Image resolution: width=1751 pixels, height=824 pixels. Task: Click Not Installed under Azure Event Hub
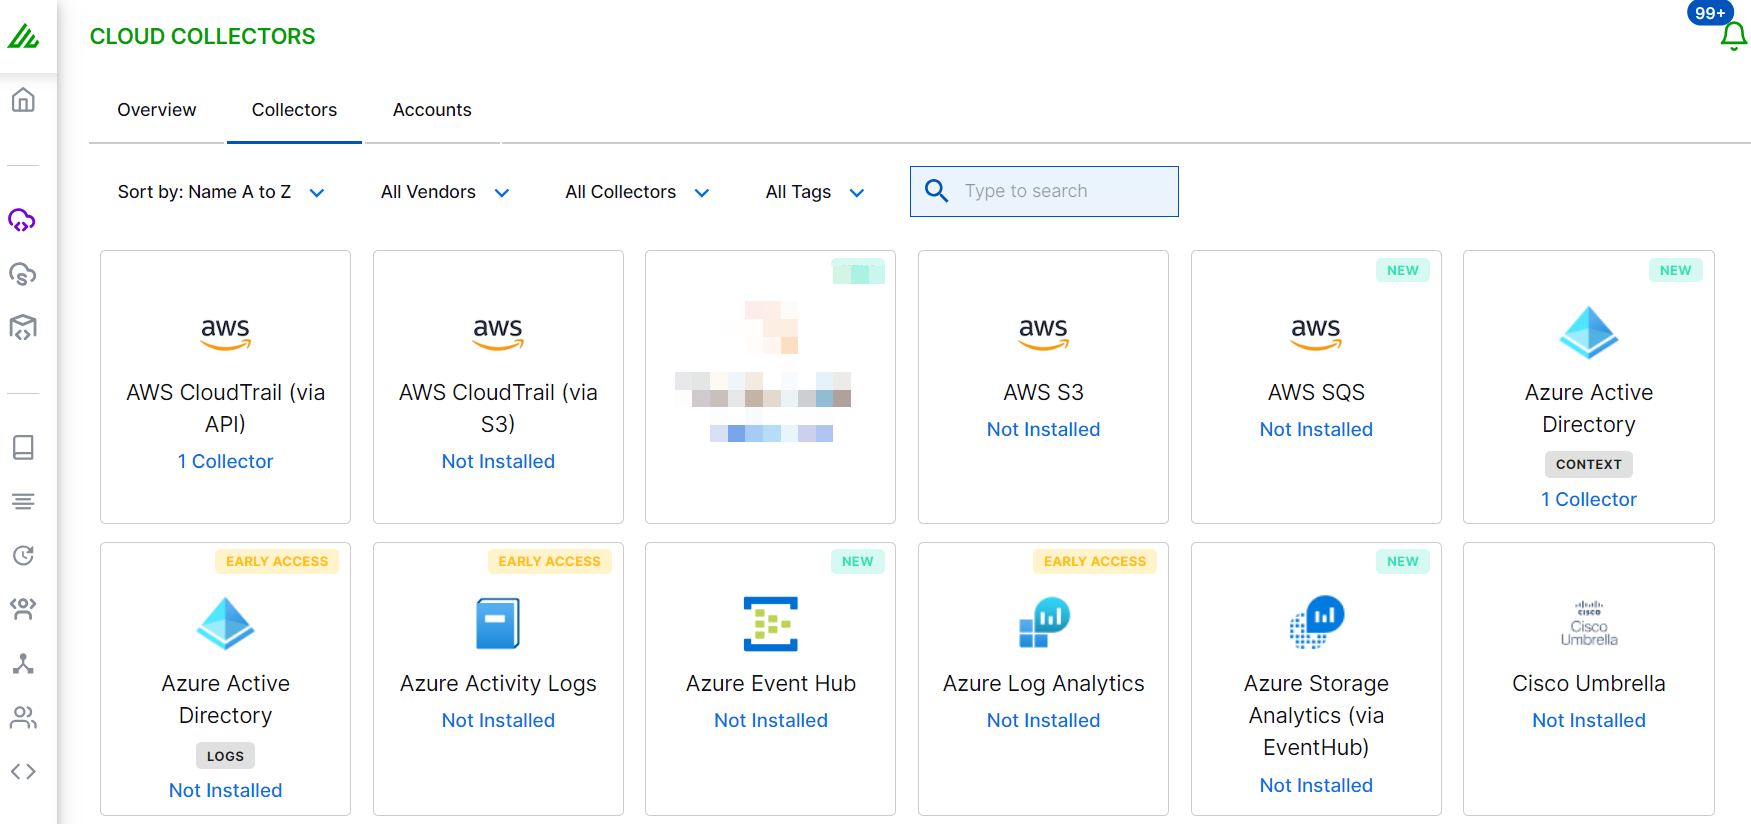coord(770,720)
